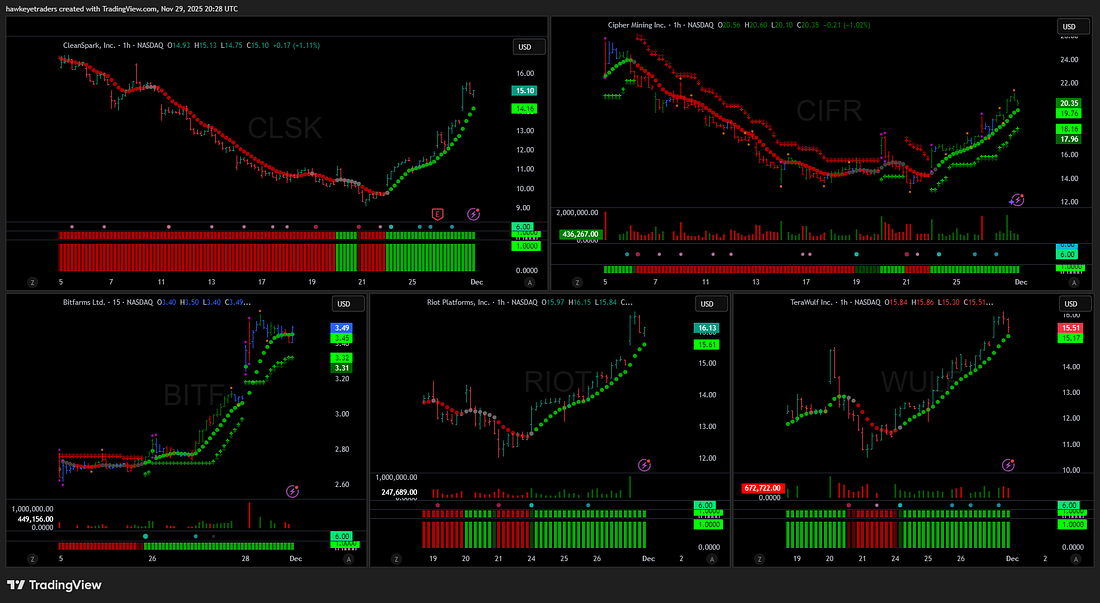Click the 'Bitfarms Ltd.' chart title
Image resolution: width=1100 pixels, height=603 pixels.
83,302
